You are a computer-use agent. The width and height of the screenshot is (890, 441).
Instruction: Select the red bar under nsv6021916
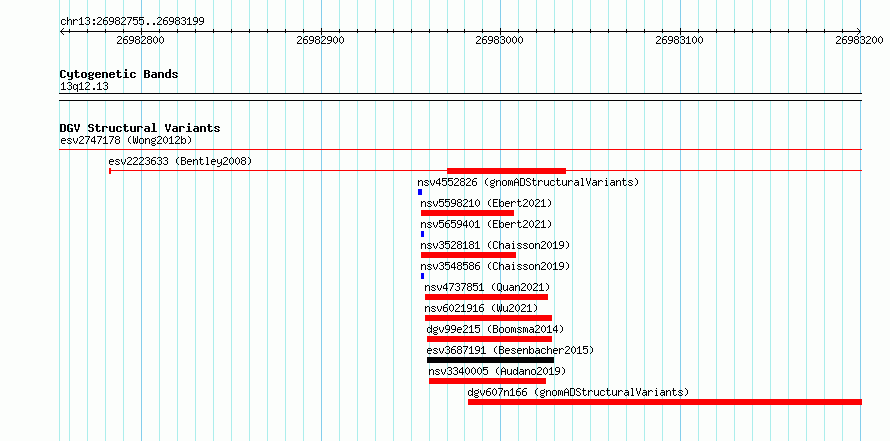click(x=488, y=318)
